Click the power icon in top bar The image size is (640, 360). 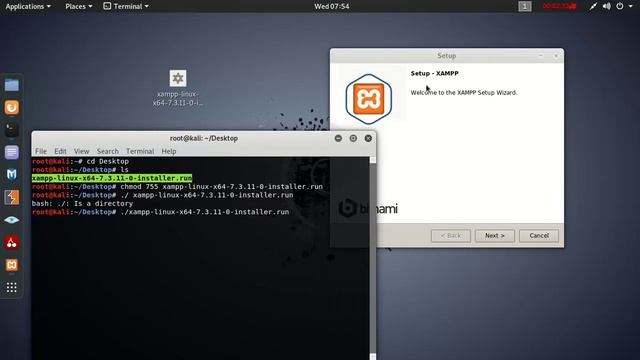pyautogui.click(x=620, y=6)
